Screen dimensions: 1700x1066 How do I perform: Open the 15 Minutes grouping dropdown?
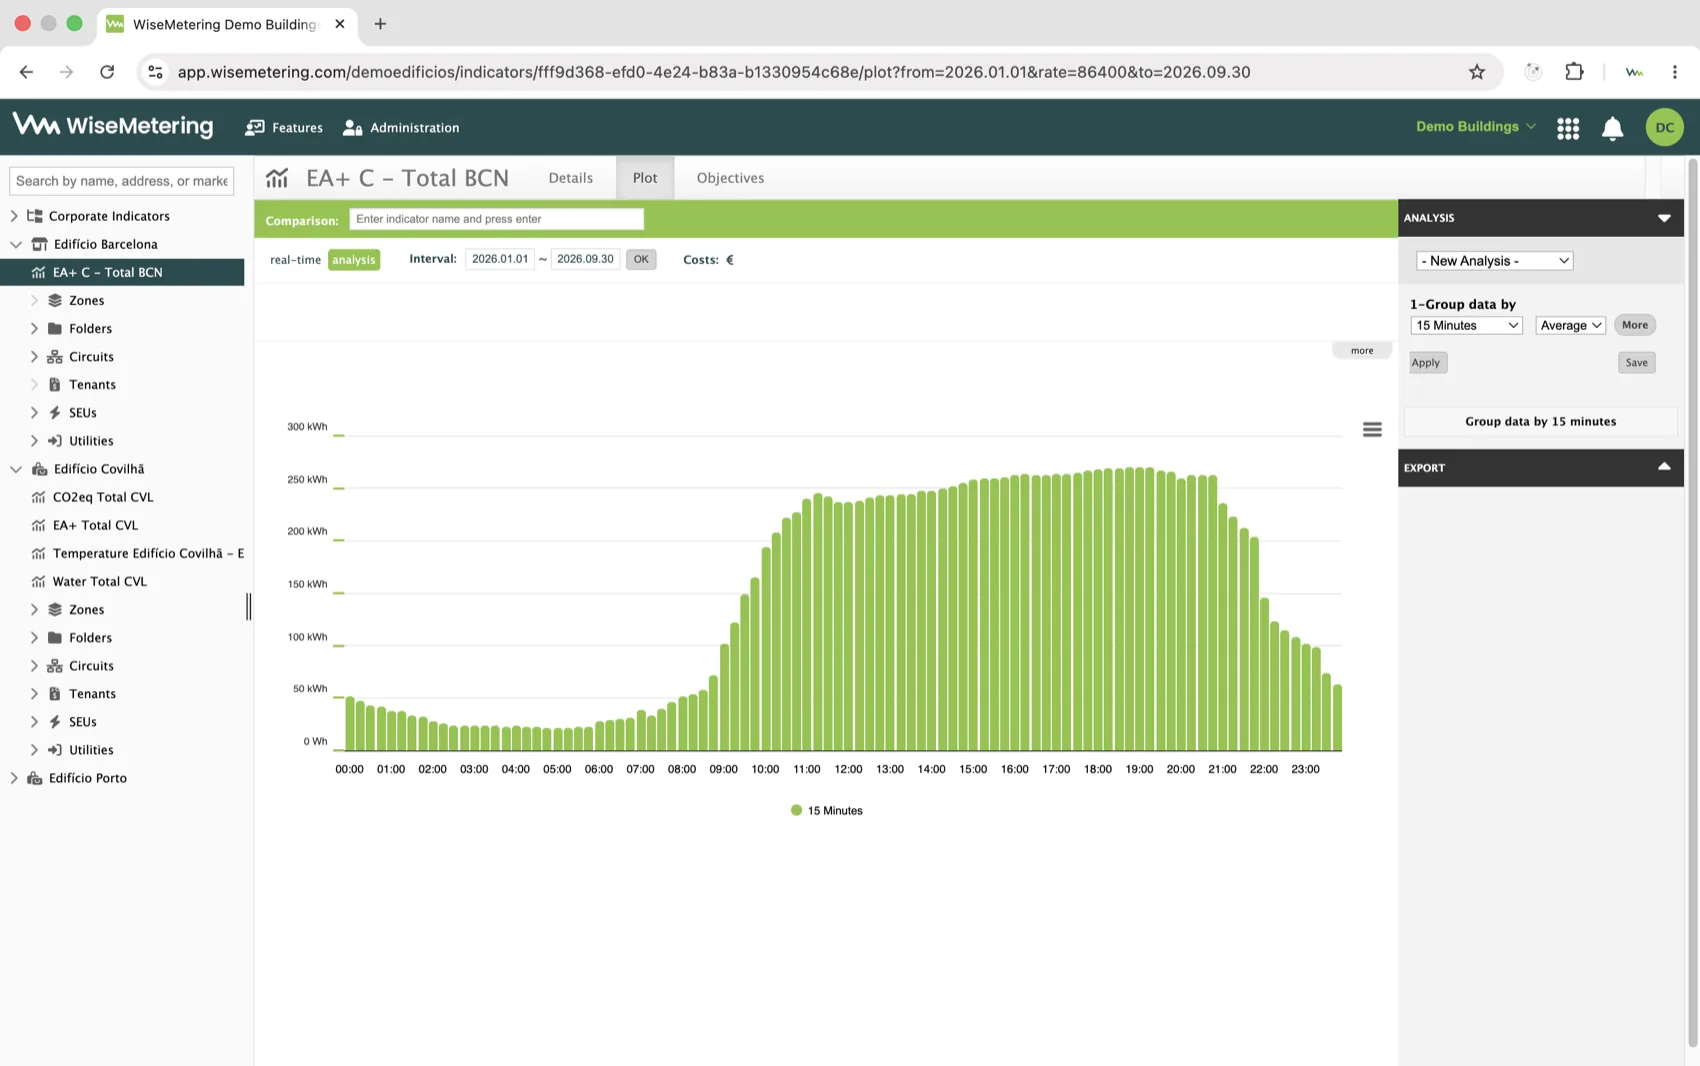click(x=1466, y=325)
